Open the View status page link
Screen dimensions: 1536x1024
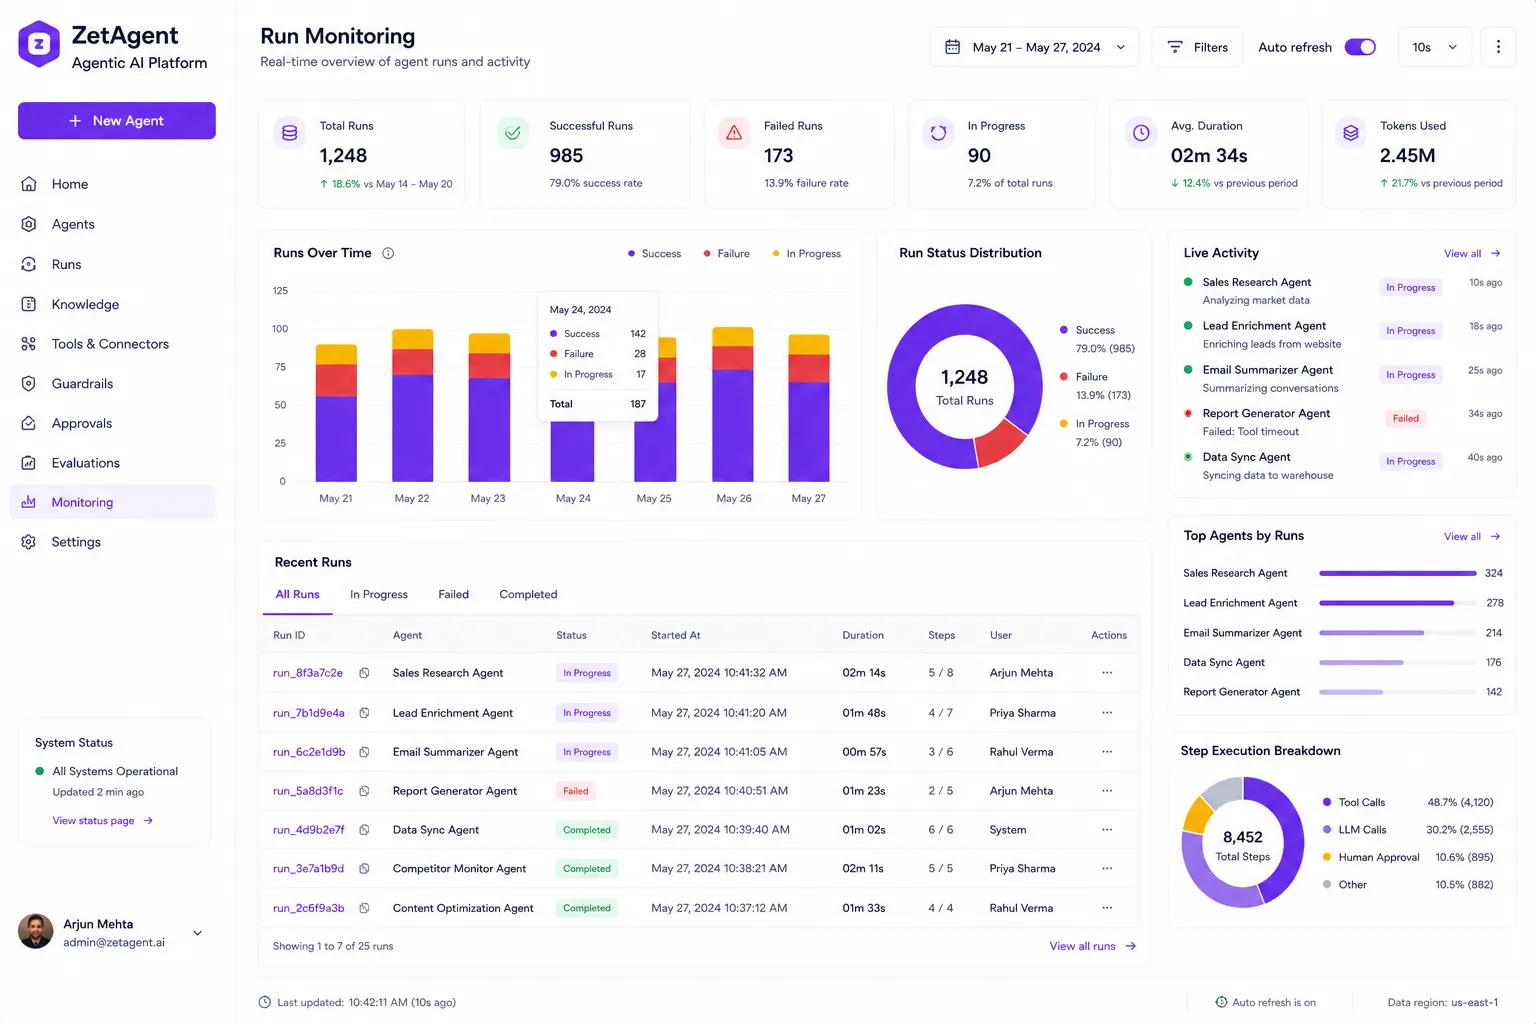[x=103, y=821]
